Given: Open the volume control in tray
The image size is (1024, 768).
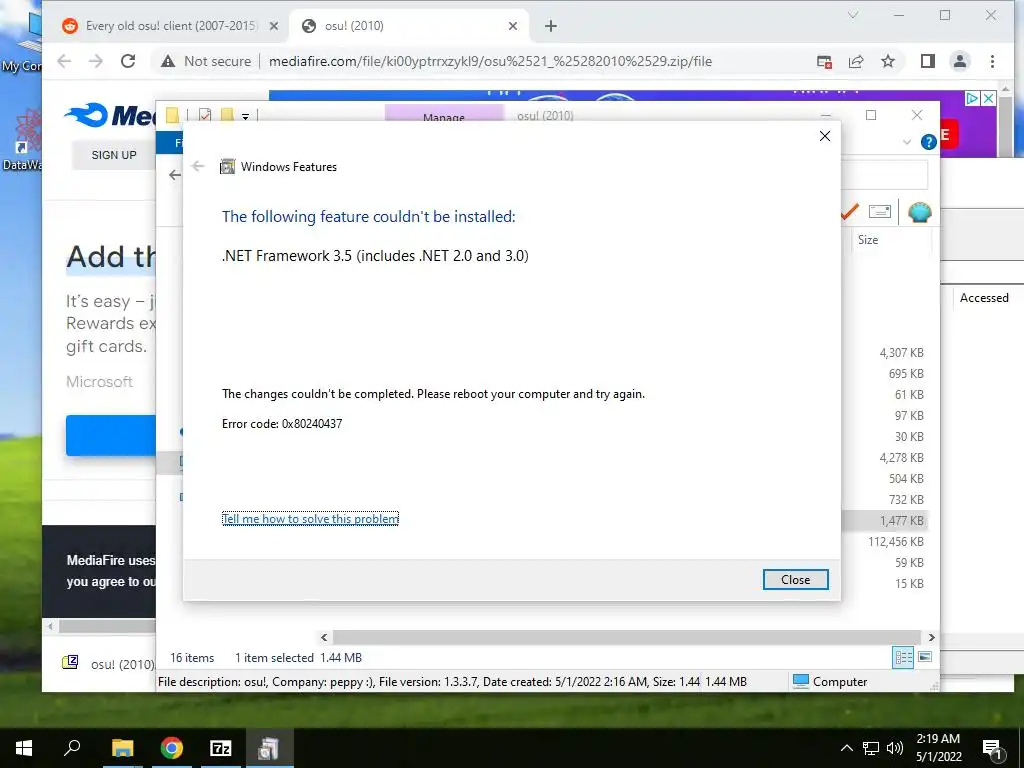Looking at the screenshot, I should point(895,748).
